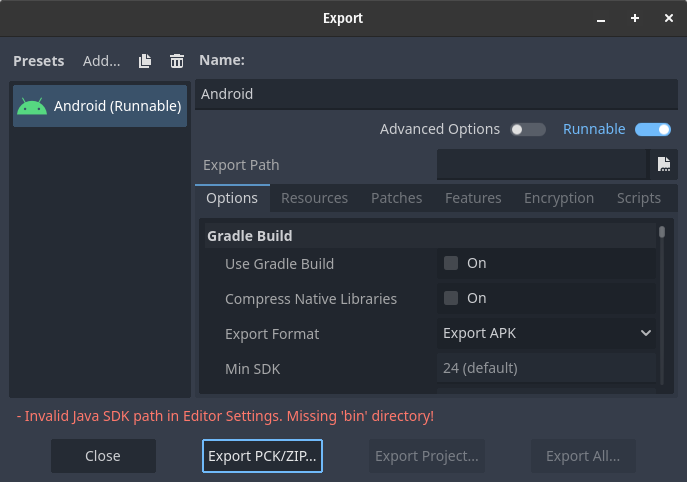Browse export path with the file icon
687x482 pixels.
(663, 165)
